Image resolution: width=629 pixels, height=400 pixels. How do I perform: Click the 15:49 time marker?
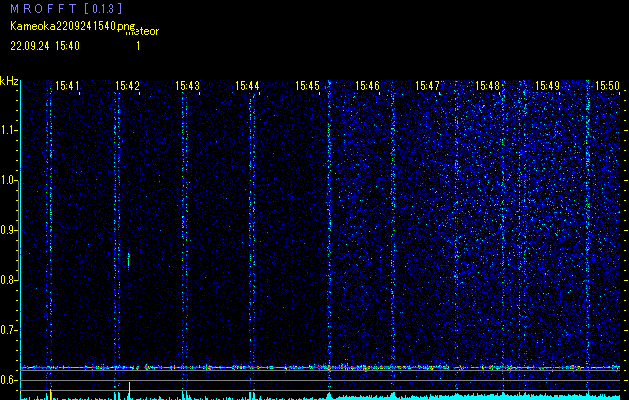coord(547,85)
